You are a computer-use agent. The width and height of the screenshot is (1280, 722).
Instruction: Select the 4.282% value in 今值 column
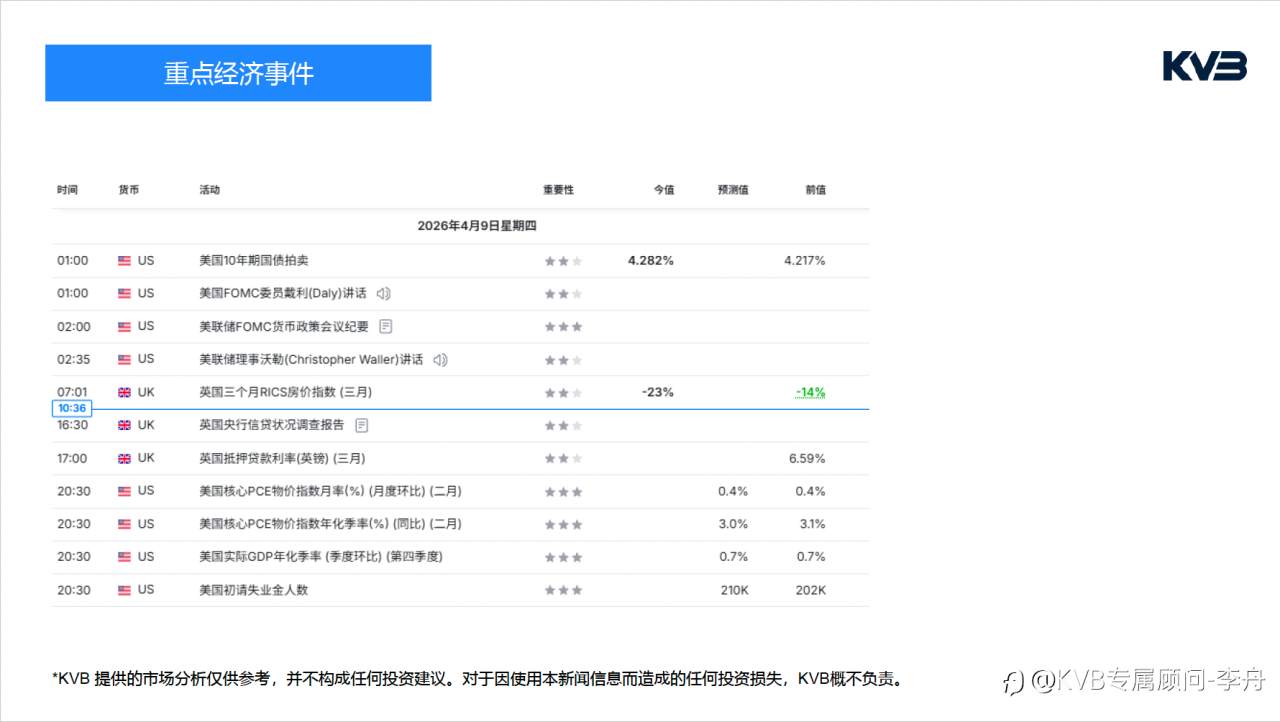pos(650,260)
